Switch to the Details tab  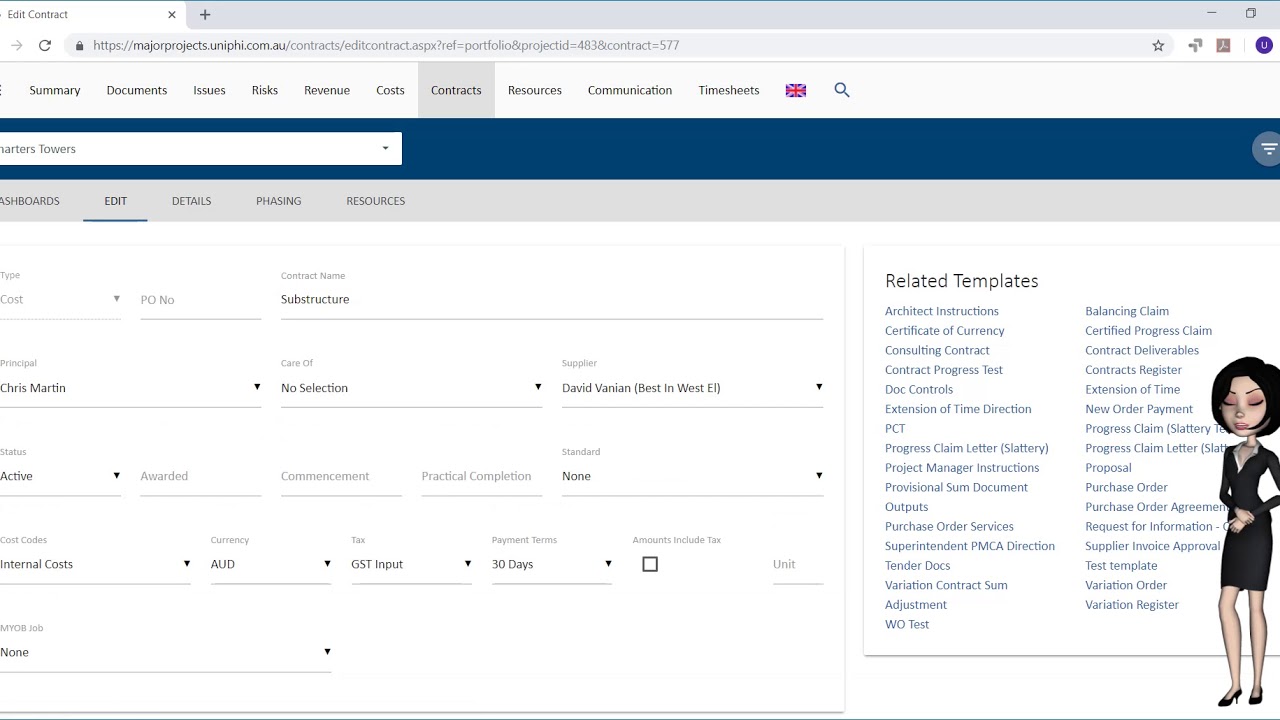pyautogui.click(x=191, y=201)
